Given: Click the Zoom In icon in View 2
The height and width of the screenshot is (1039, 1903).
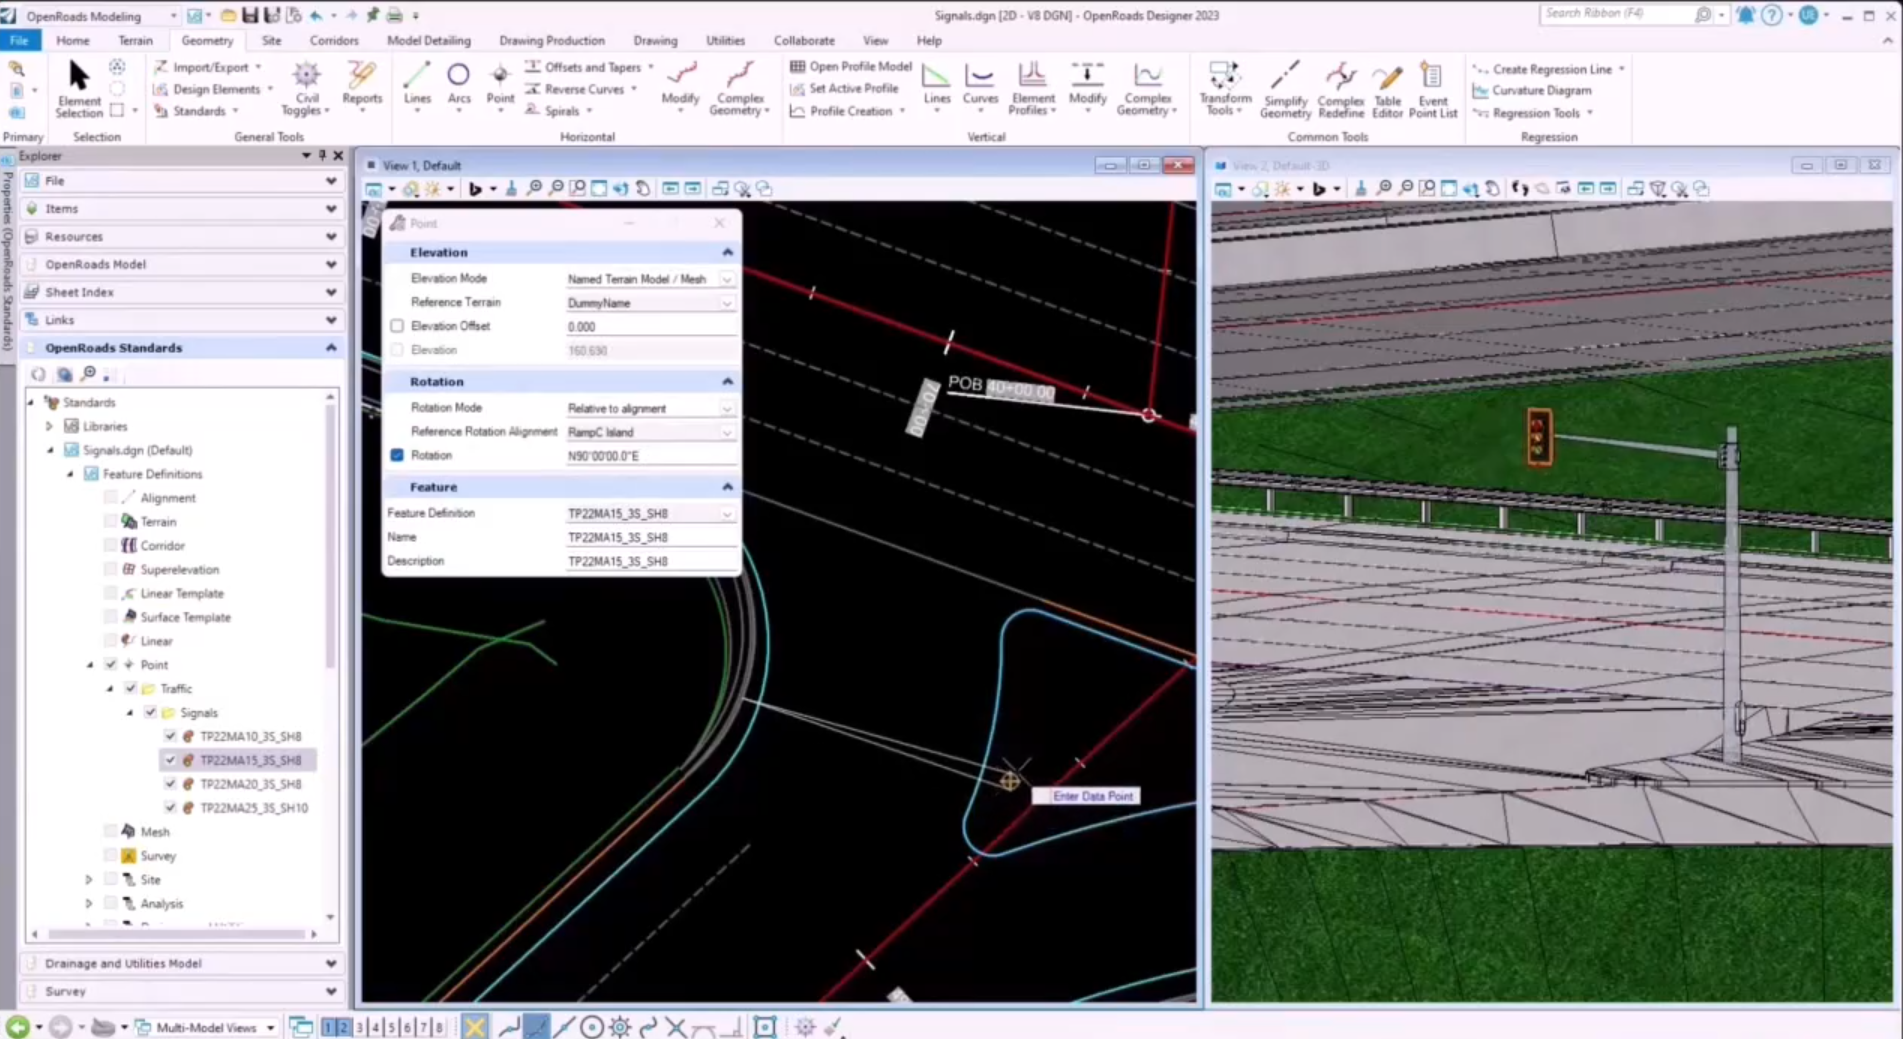Looking at the screenshot, I should pos(1384,188).
